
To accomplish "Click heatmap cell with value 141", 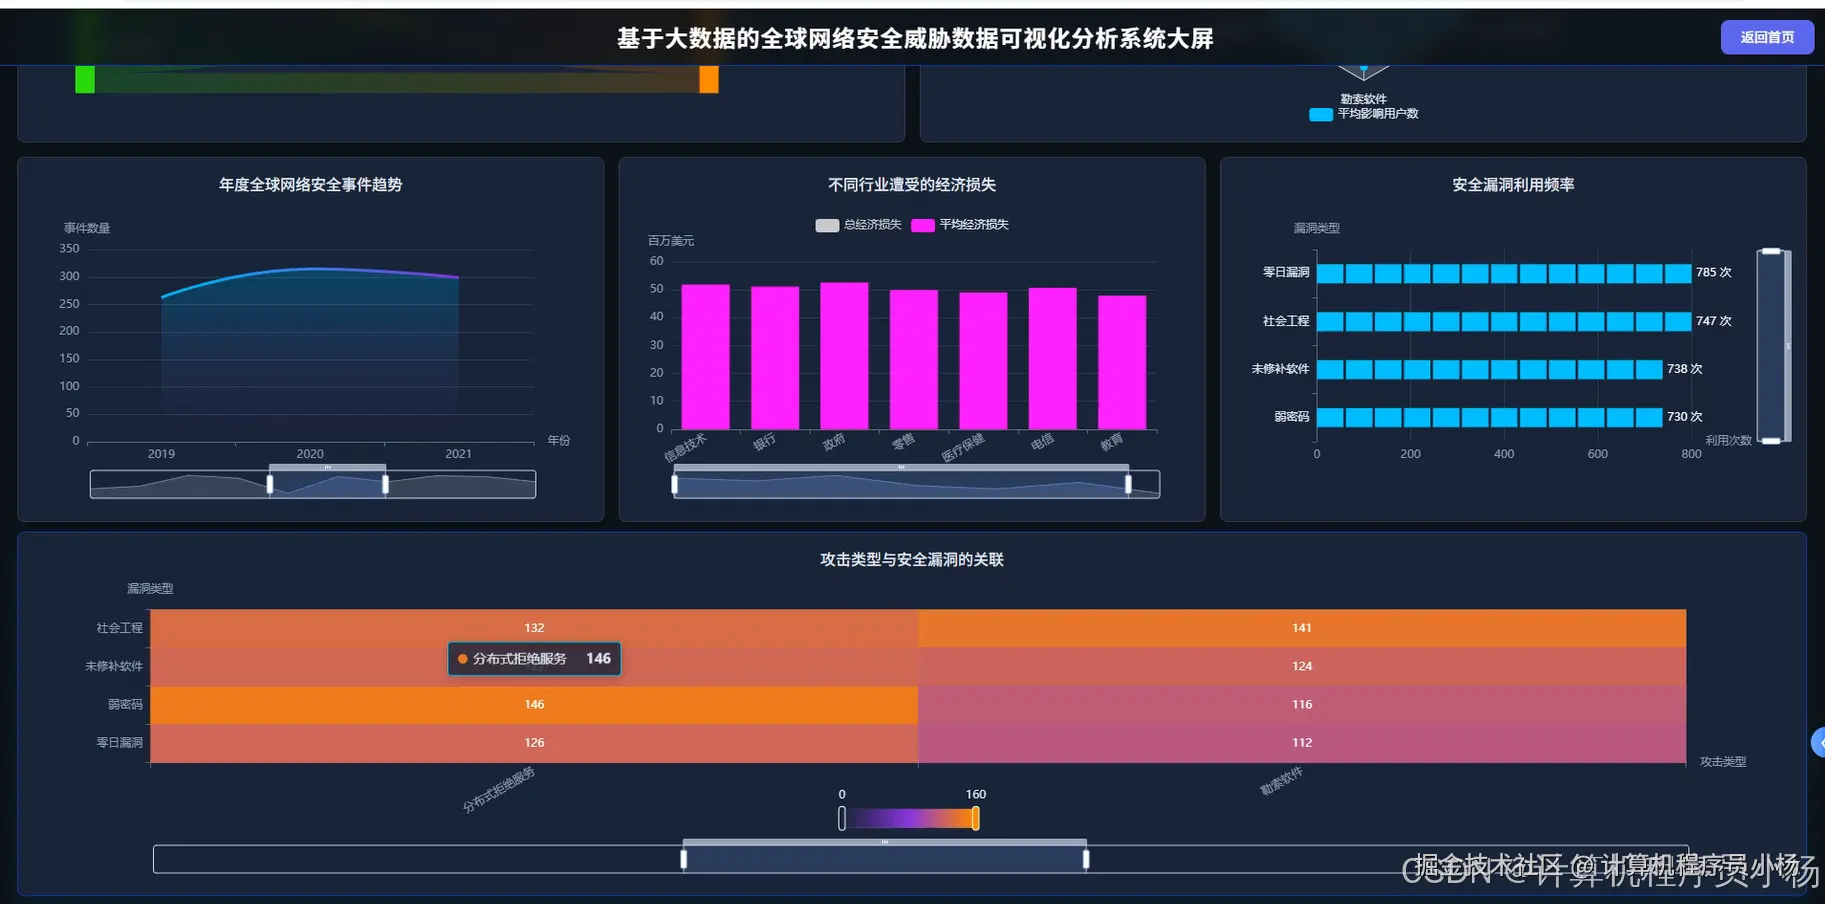I will (x=1302, y=628).
